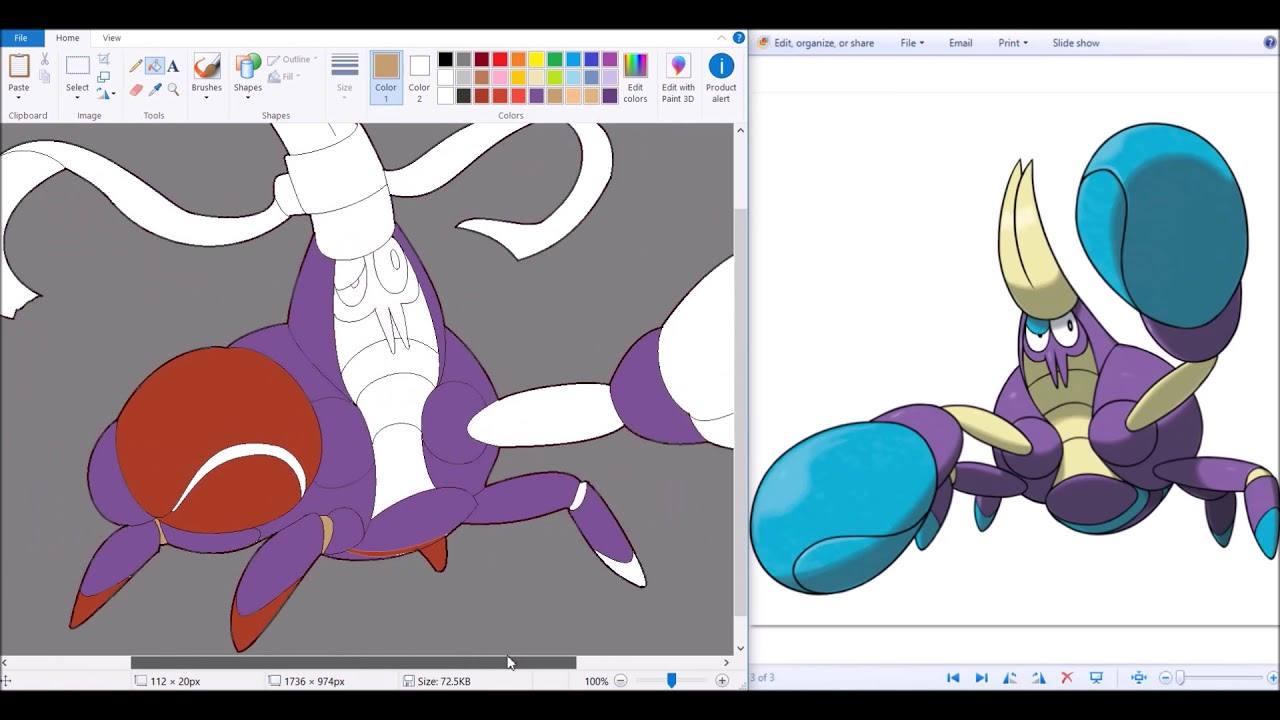The image size is (1280, 720).
Task: Zoom out button in Paint status bar
Action: click(x=620, y=681)
